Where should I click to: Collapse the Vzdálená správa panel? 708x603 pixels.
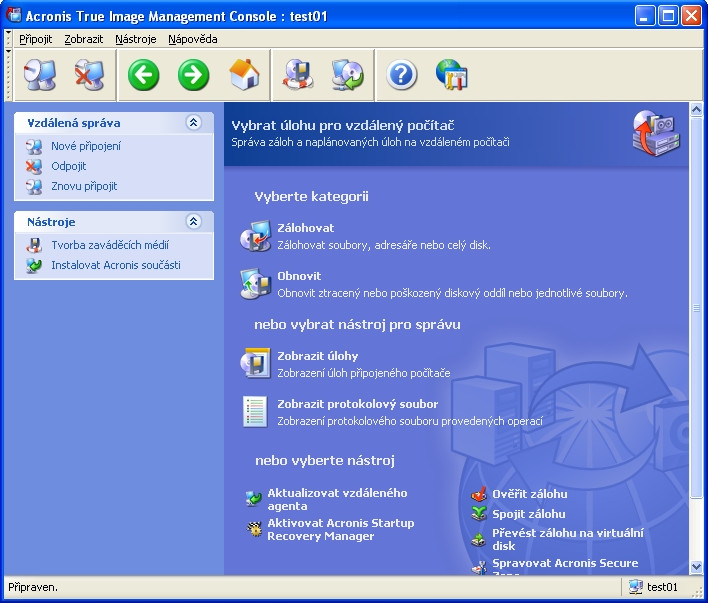pos(194,123)
